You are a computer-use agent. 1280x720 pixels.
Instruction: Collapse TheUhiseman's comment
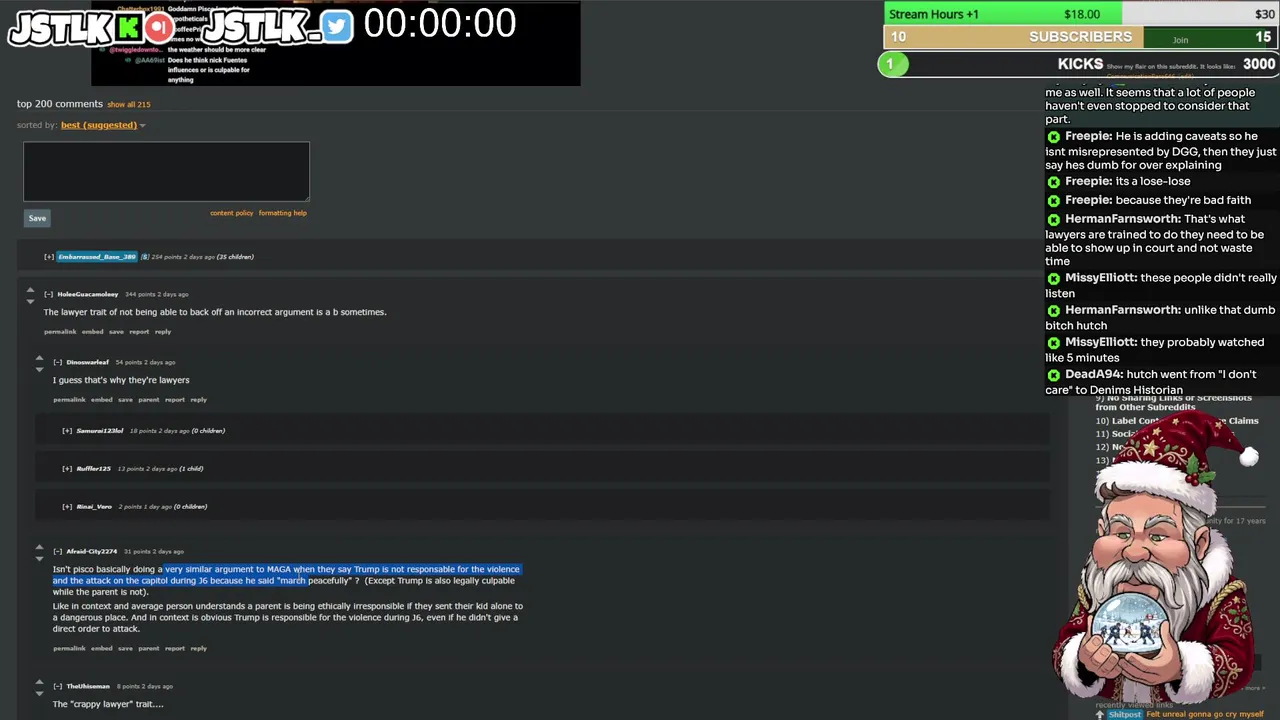(58, 686)
